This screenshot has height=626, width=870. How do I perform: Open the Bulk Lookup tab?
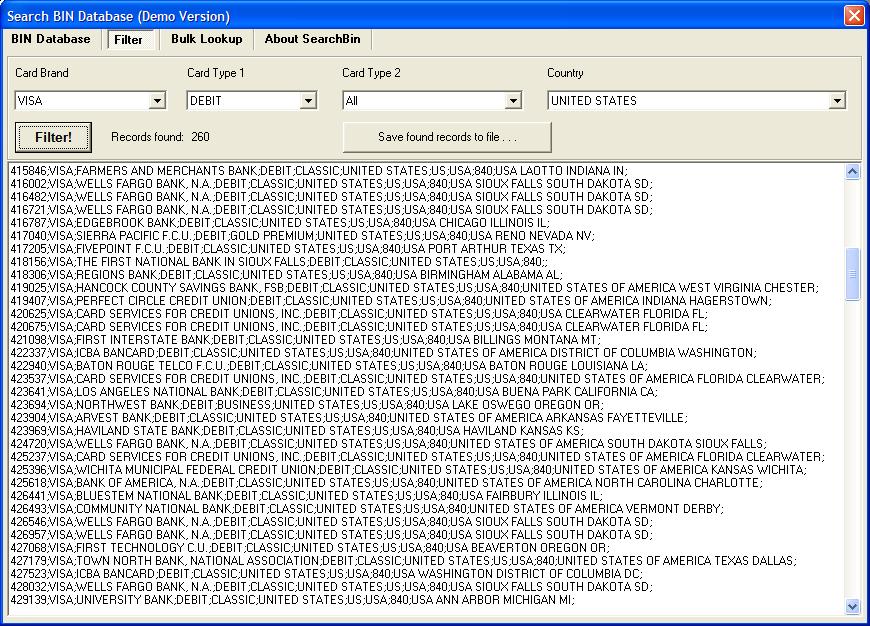pyautogui.click(x=206, y=39)
